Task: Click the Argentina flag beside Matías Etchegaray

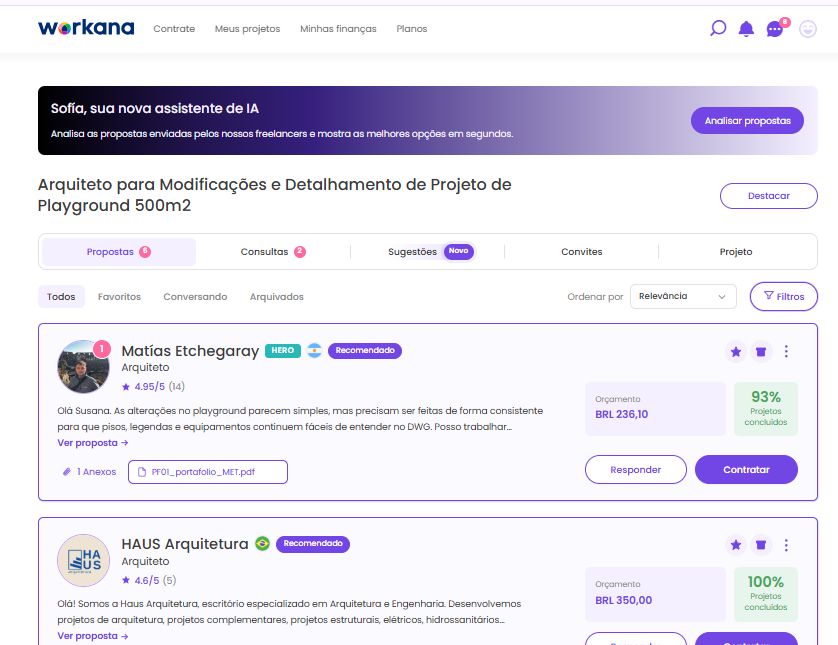Action: coord(314,351)
